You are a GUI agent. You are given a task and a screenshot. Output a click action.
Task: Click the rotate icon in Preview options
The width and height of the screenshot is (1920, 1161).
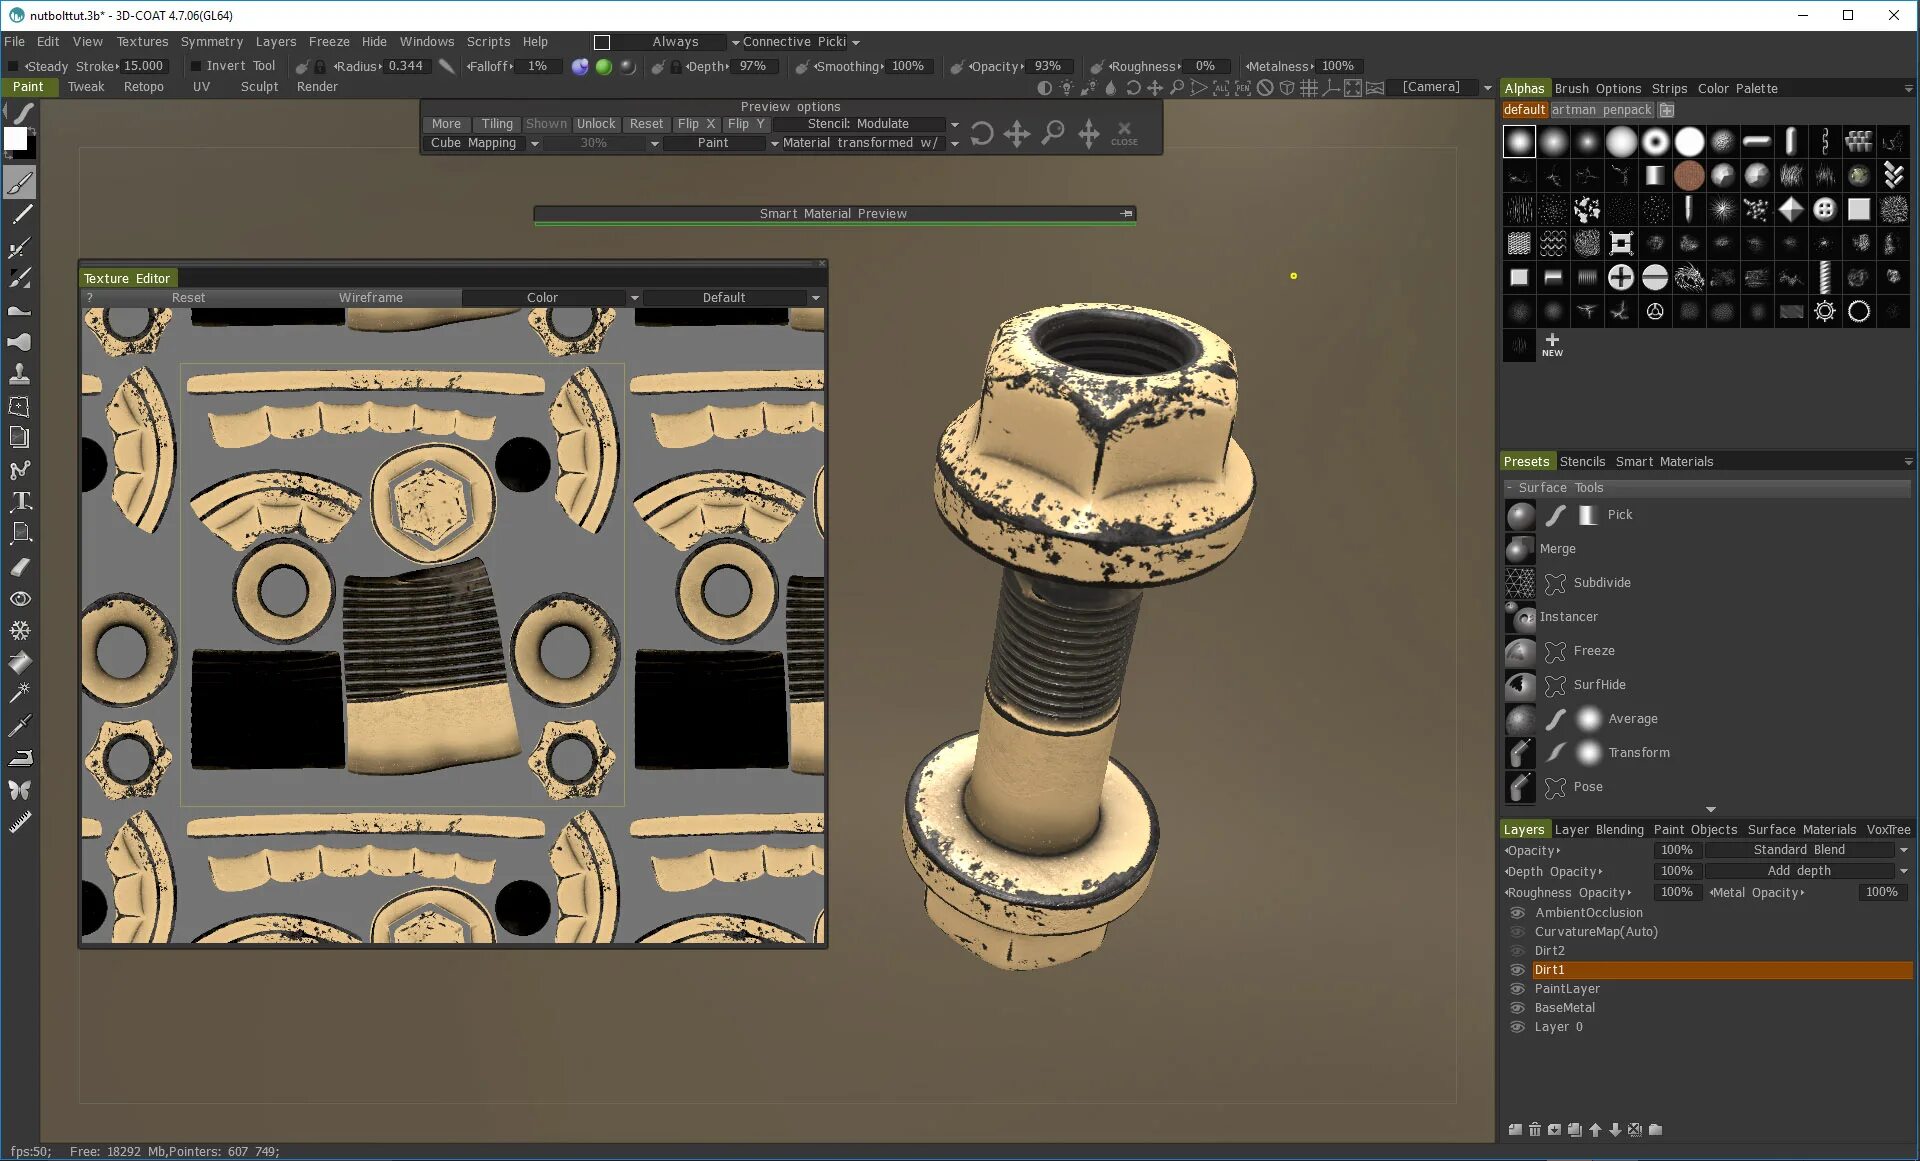[982, 133]
